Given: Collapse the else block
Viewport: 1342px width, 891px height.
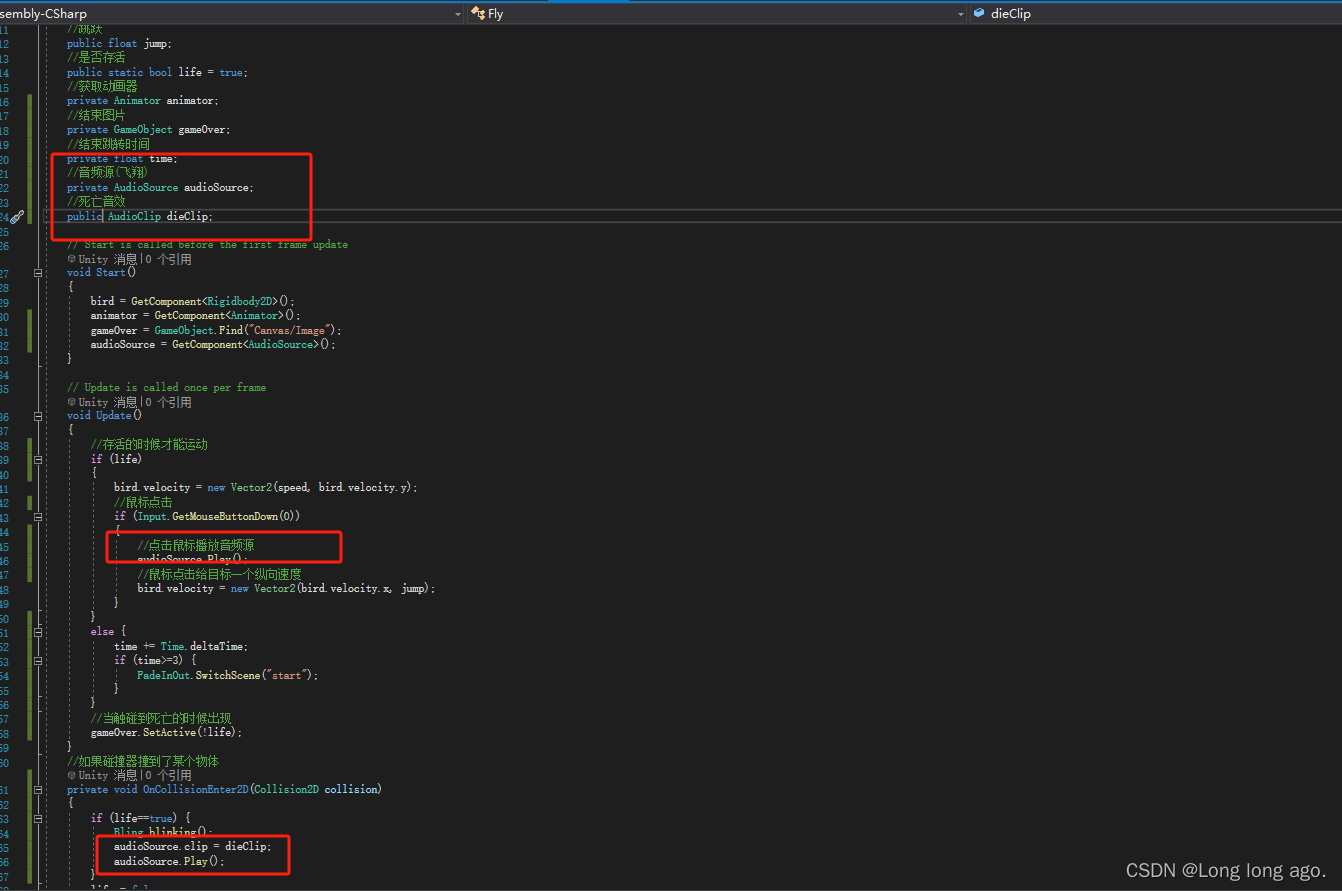Looking at the screenshot, I should (x=38, y=631).
